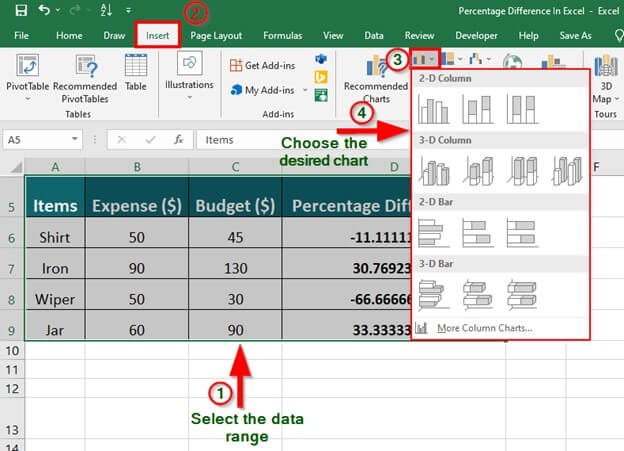Select the 3-D 100% Stacked Column chart

pyautogui.click(x=522, y=171)
